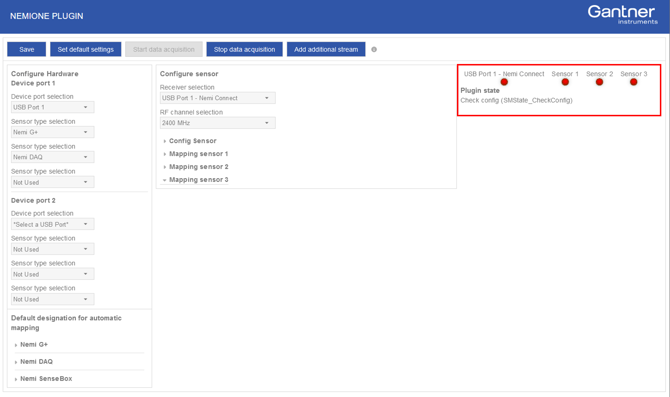Open the Nemi DAQ sensor type dropdown
The width and height of the screenshot is (670, 397).
[53, 157]
